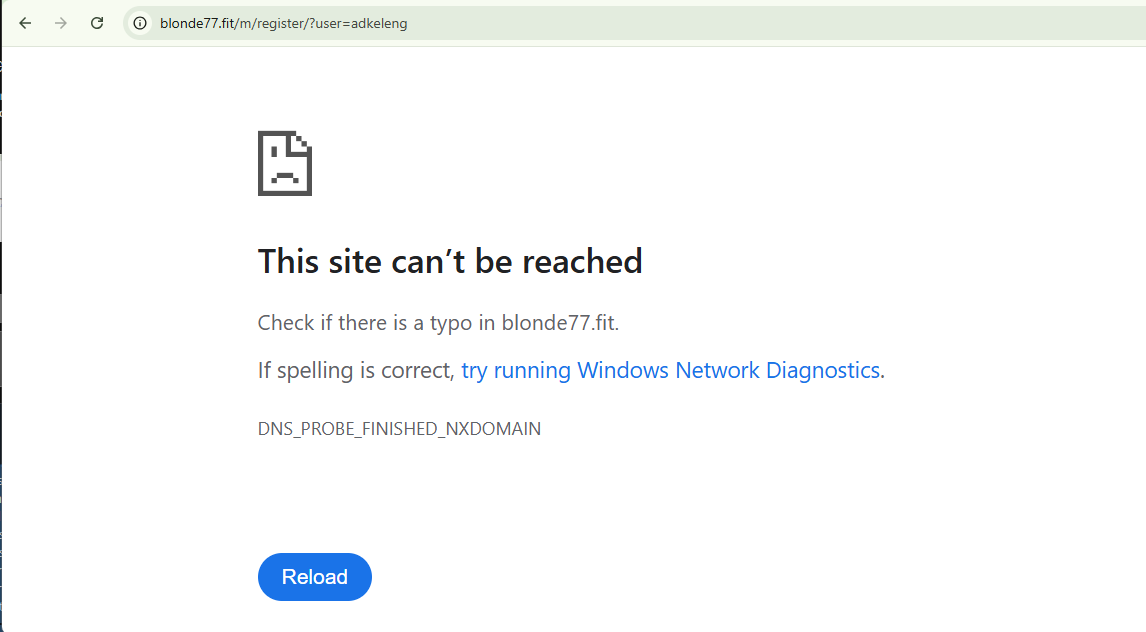Refresh the page with the toolbar reload icon
This screenshot has width=1146, height=632.
tap(96, 23)
